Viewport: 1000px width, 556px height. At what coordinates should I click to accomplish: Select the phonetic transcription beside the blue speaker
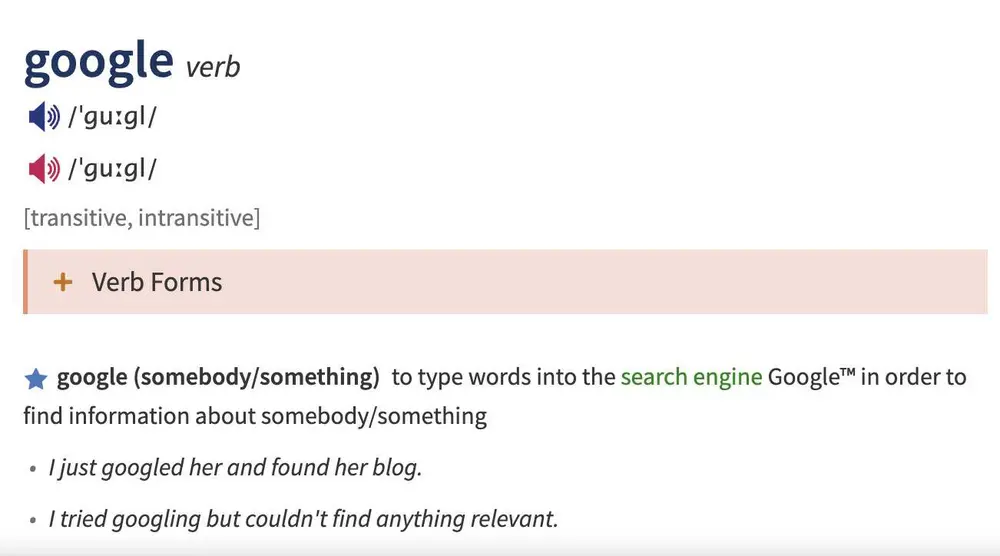[x=112, y=117]
